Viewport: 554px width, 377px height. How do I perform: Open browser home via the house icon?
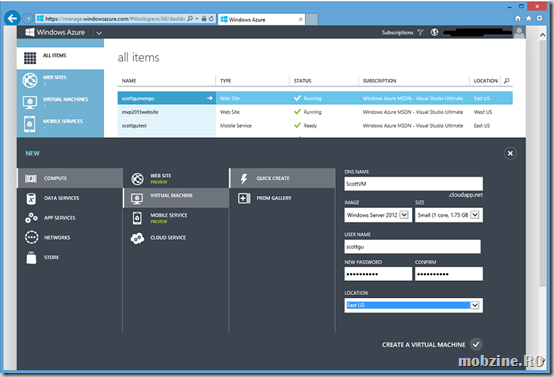[518, 18]
